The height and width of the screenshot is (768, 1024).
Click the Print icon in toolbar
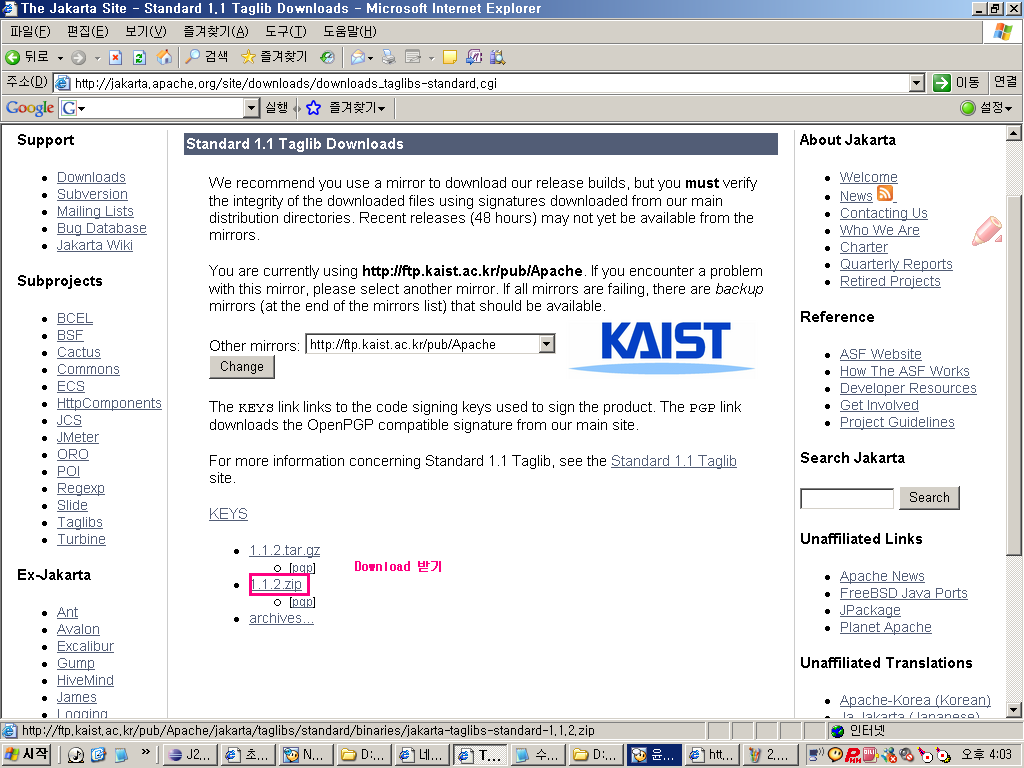(x=388, y=57)
